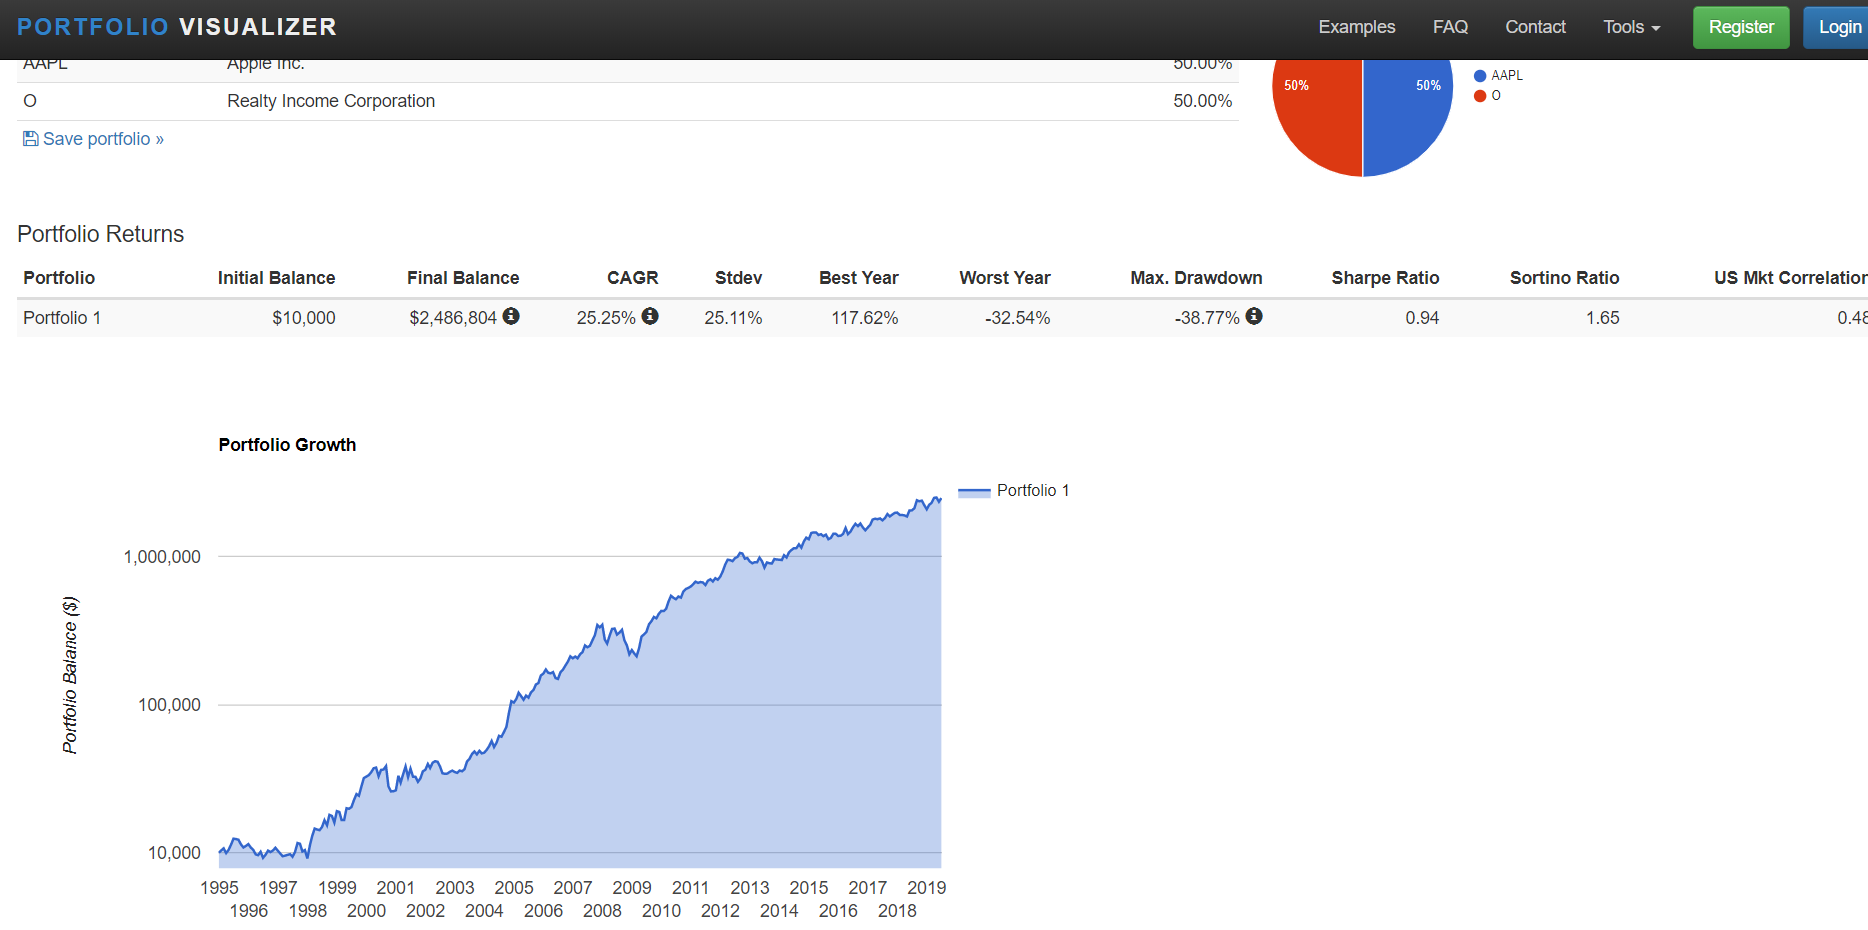Click the Worst Year column header
This screenshot has height=930, width=1868.
(1004, 278)
